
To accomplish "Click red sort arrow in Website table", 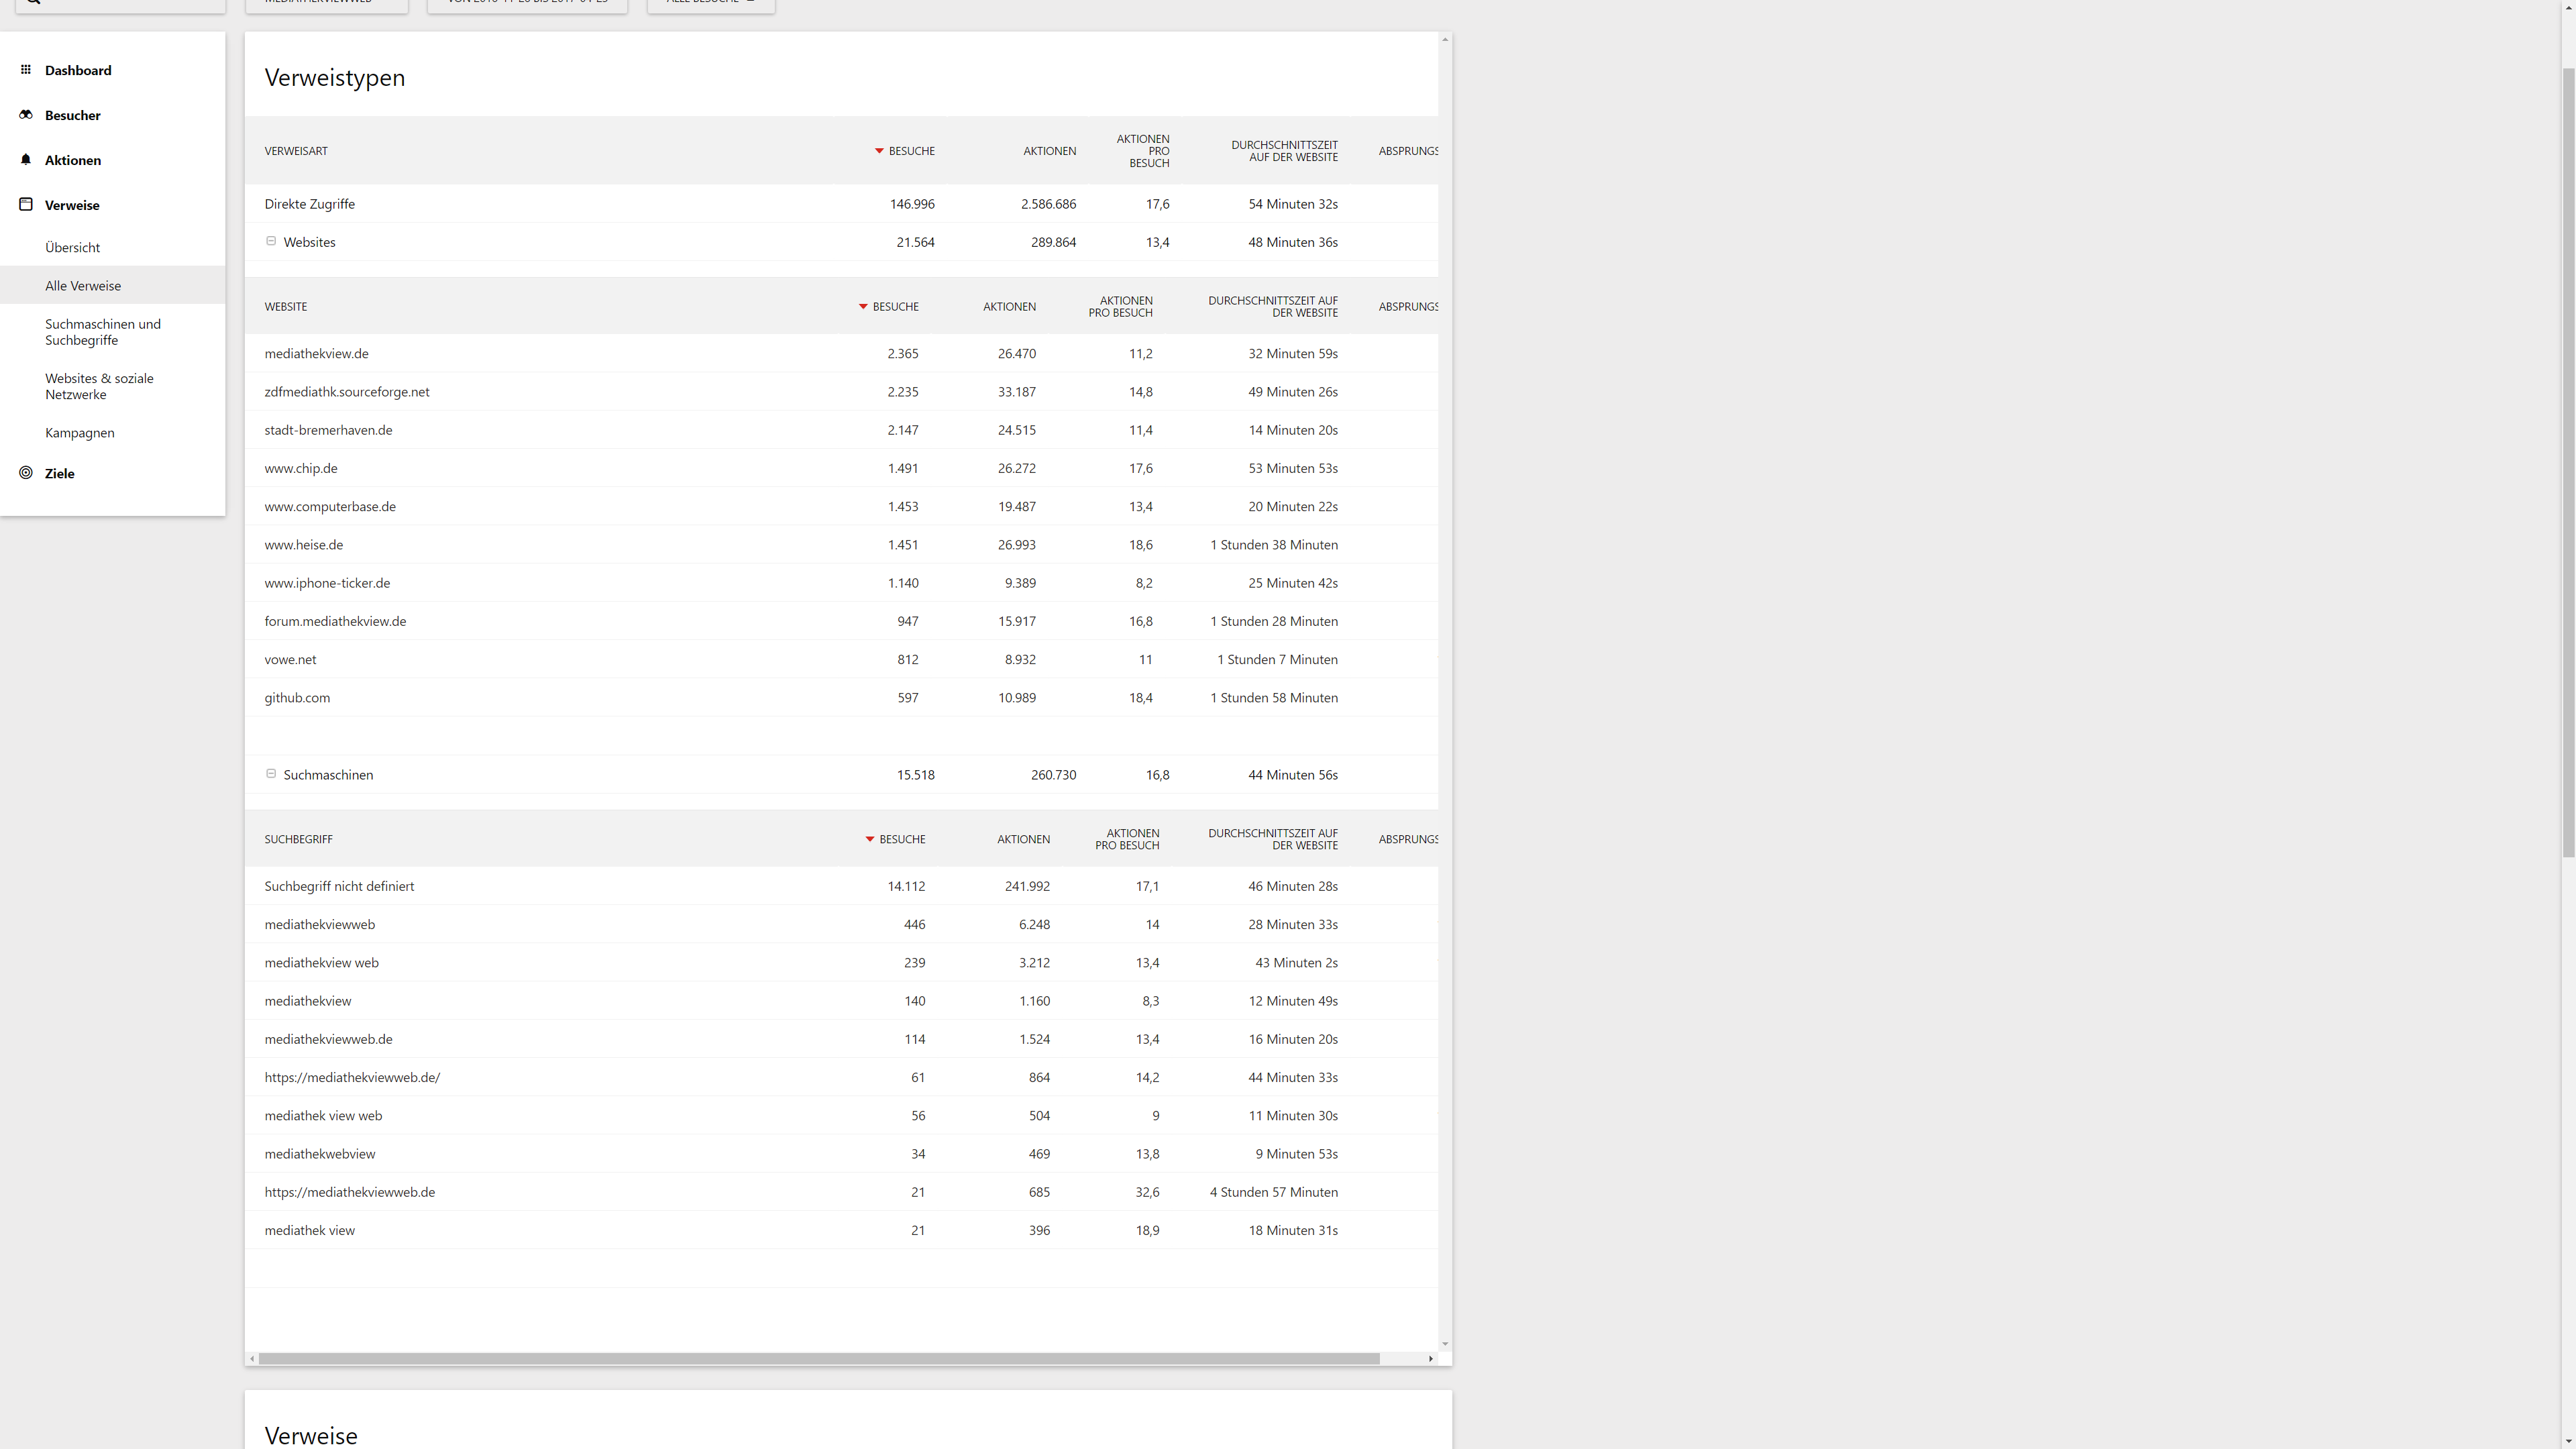I will pyautogui.click(x=863, y=307).
